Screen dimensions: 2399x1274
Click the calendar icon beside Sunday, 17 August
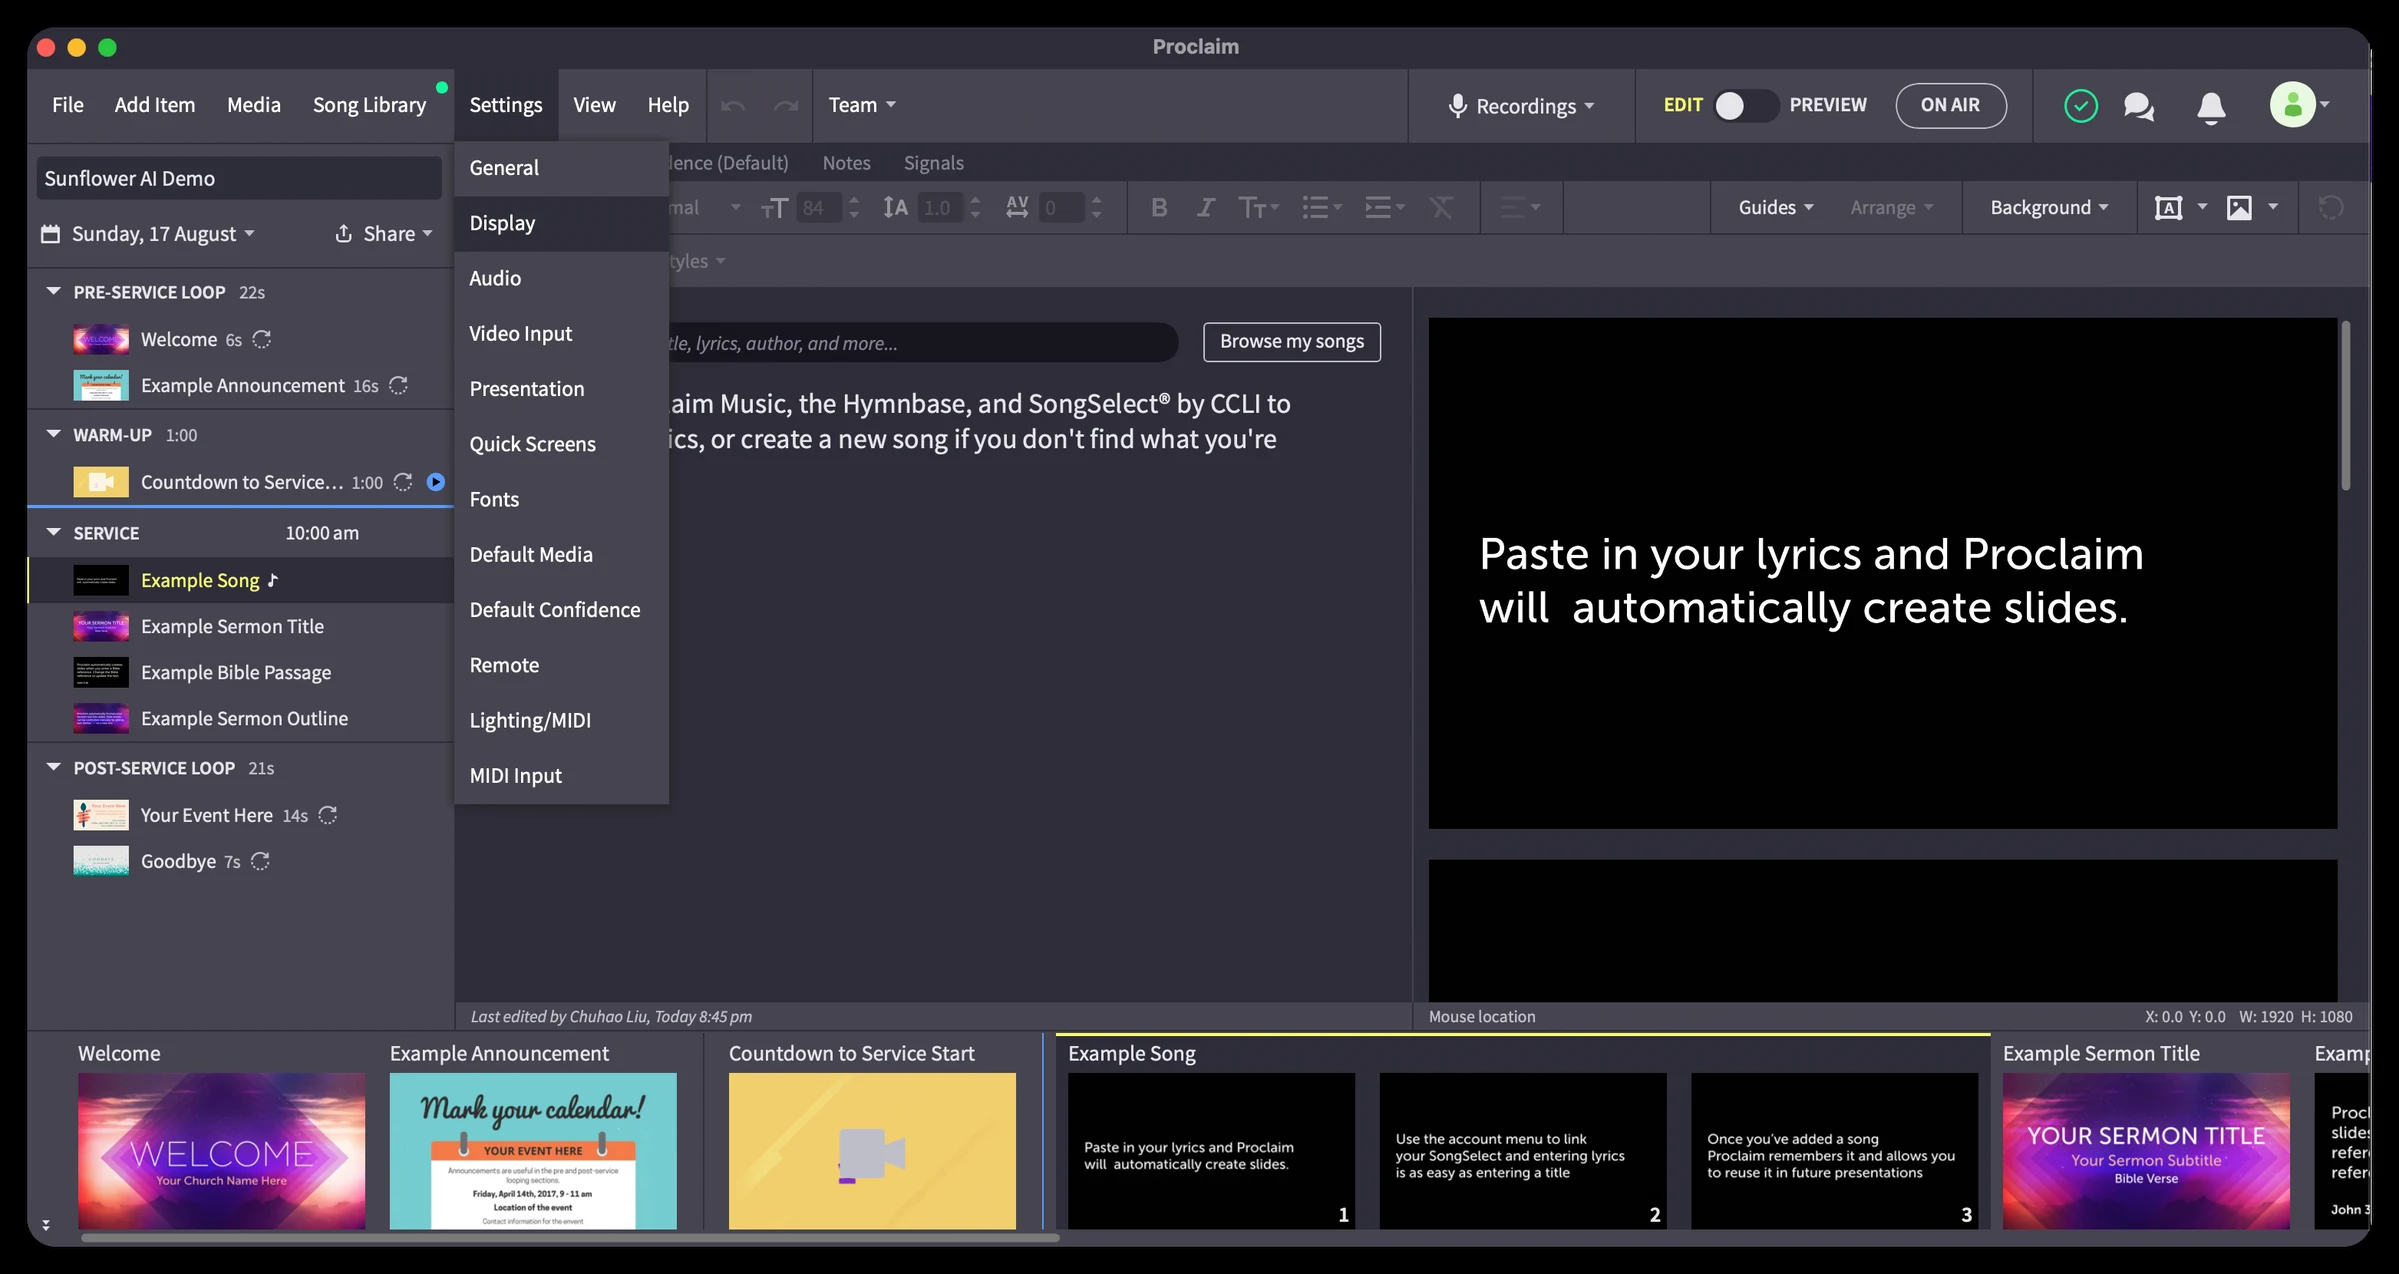click(x=50, y=233)
